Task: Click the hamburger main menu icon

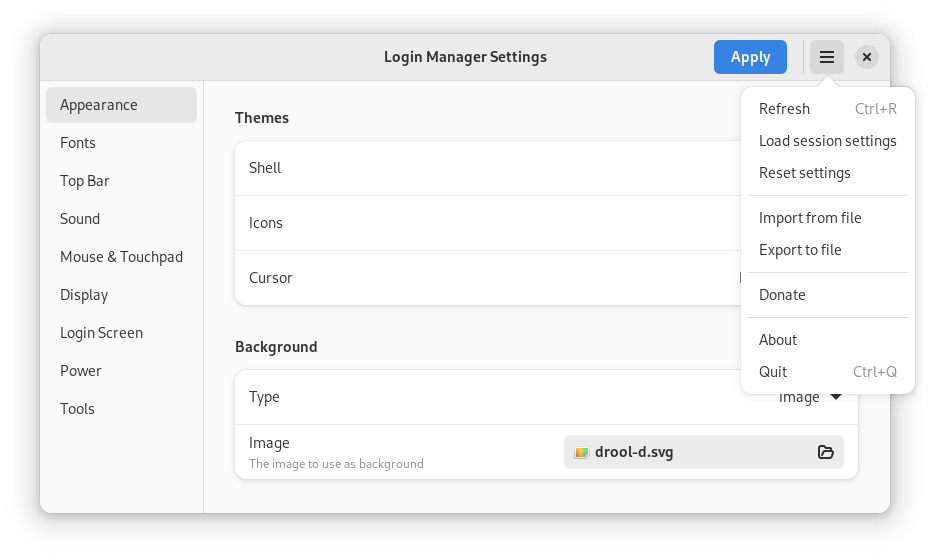Action: tap(826, 57)
